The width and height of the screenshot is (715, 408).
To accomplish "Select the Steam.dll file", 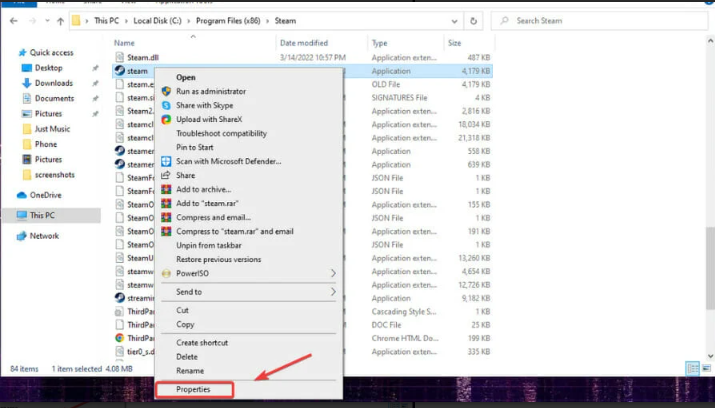I will click(x=143, y=57).
